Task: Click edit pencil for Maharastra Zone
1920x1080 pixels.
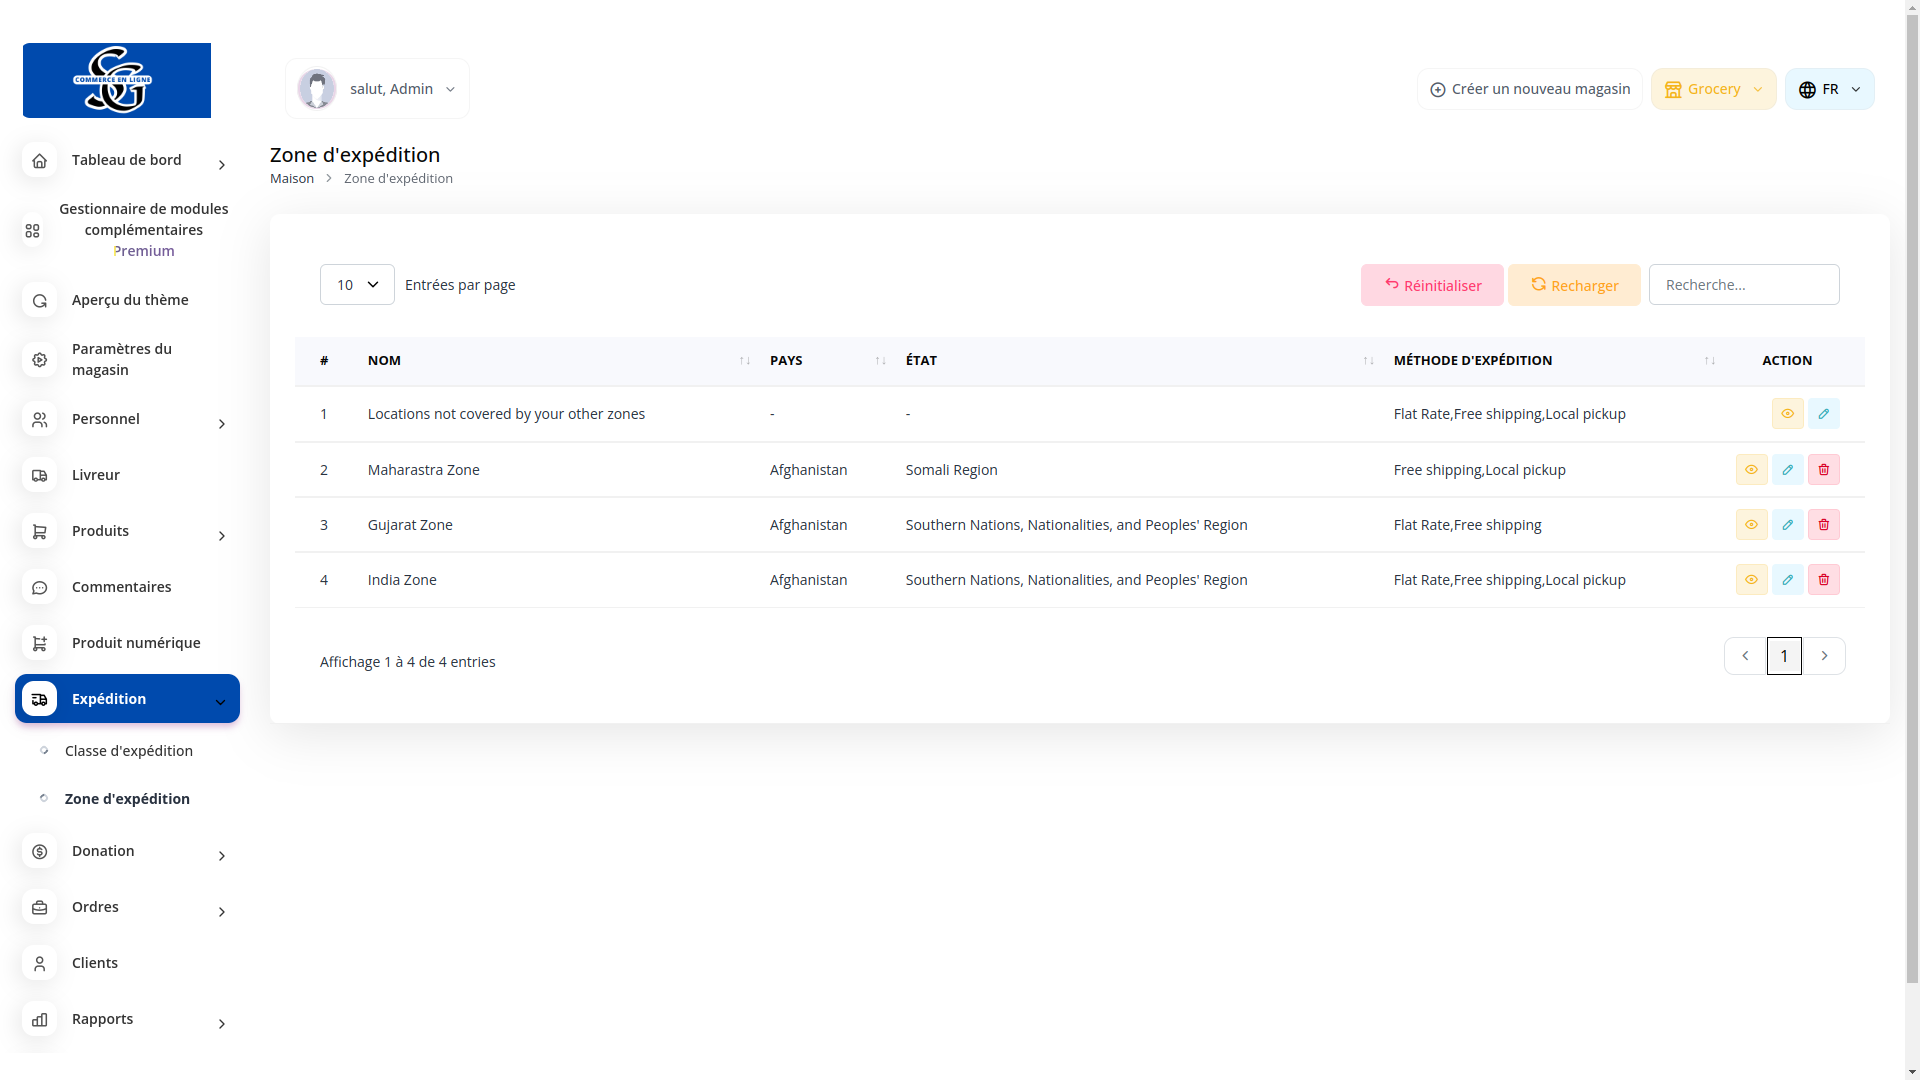Action: click(x=1787, y=470)
